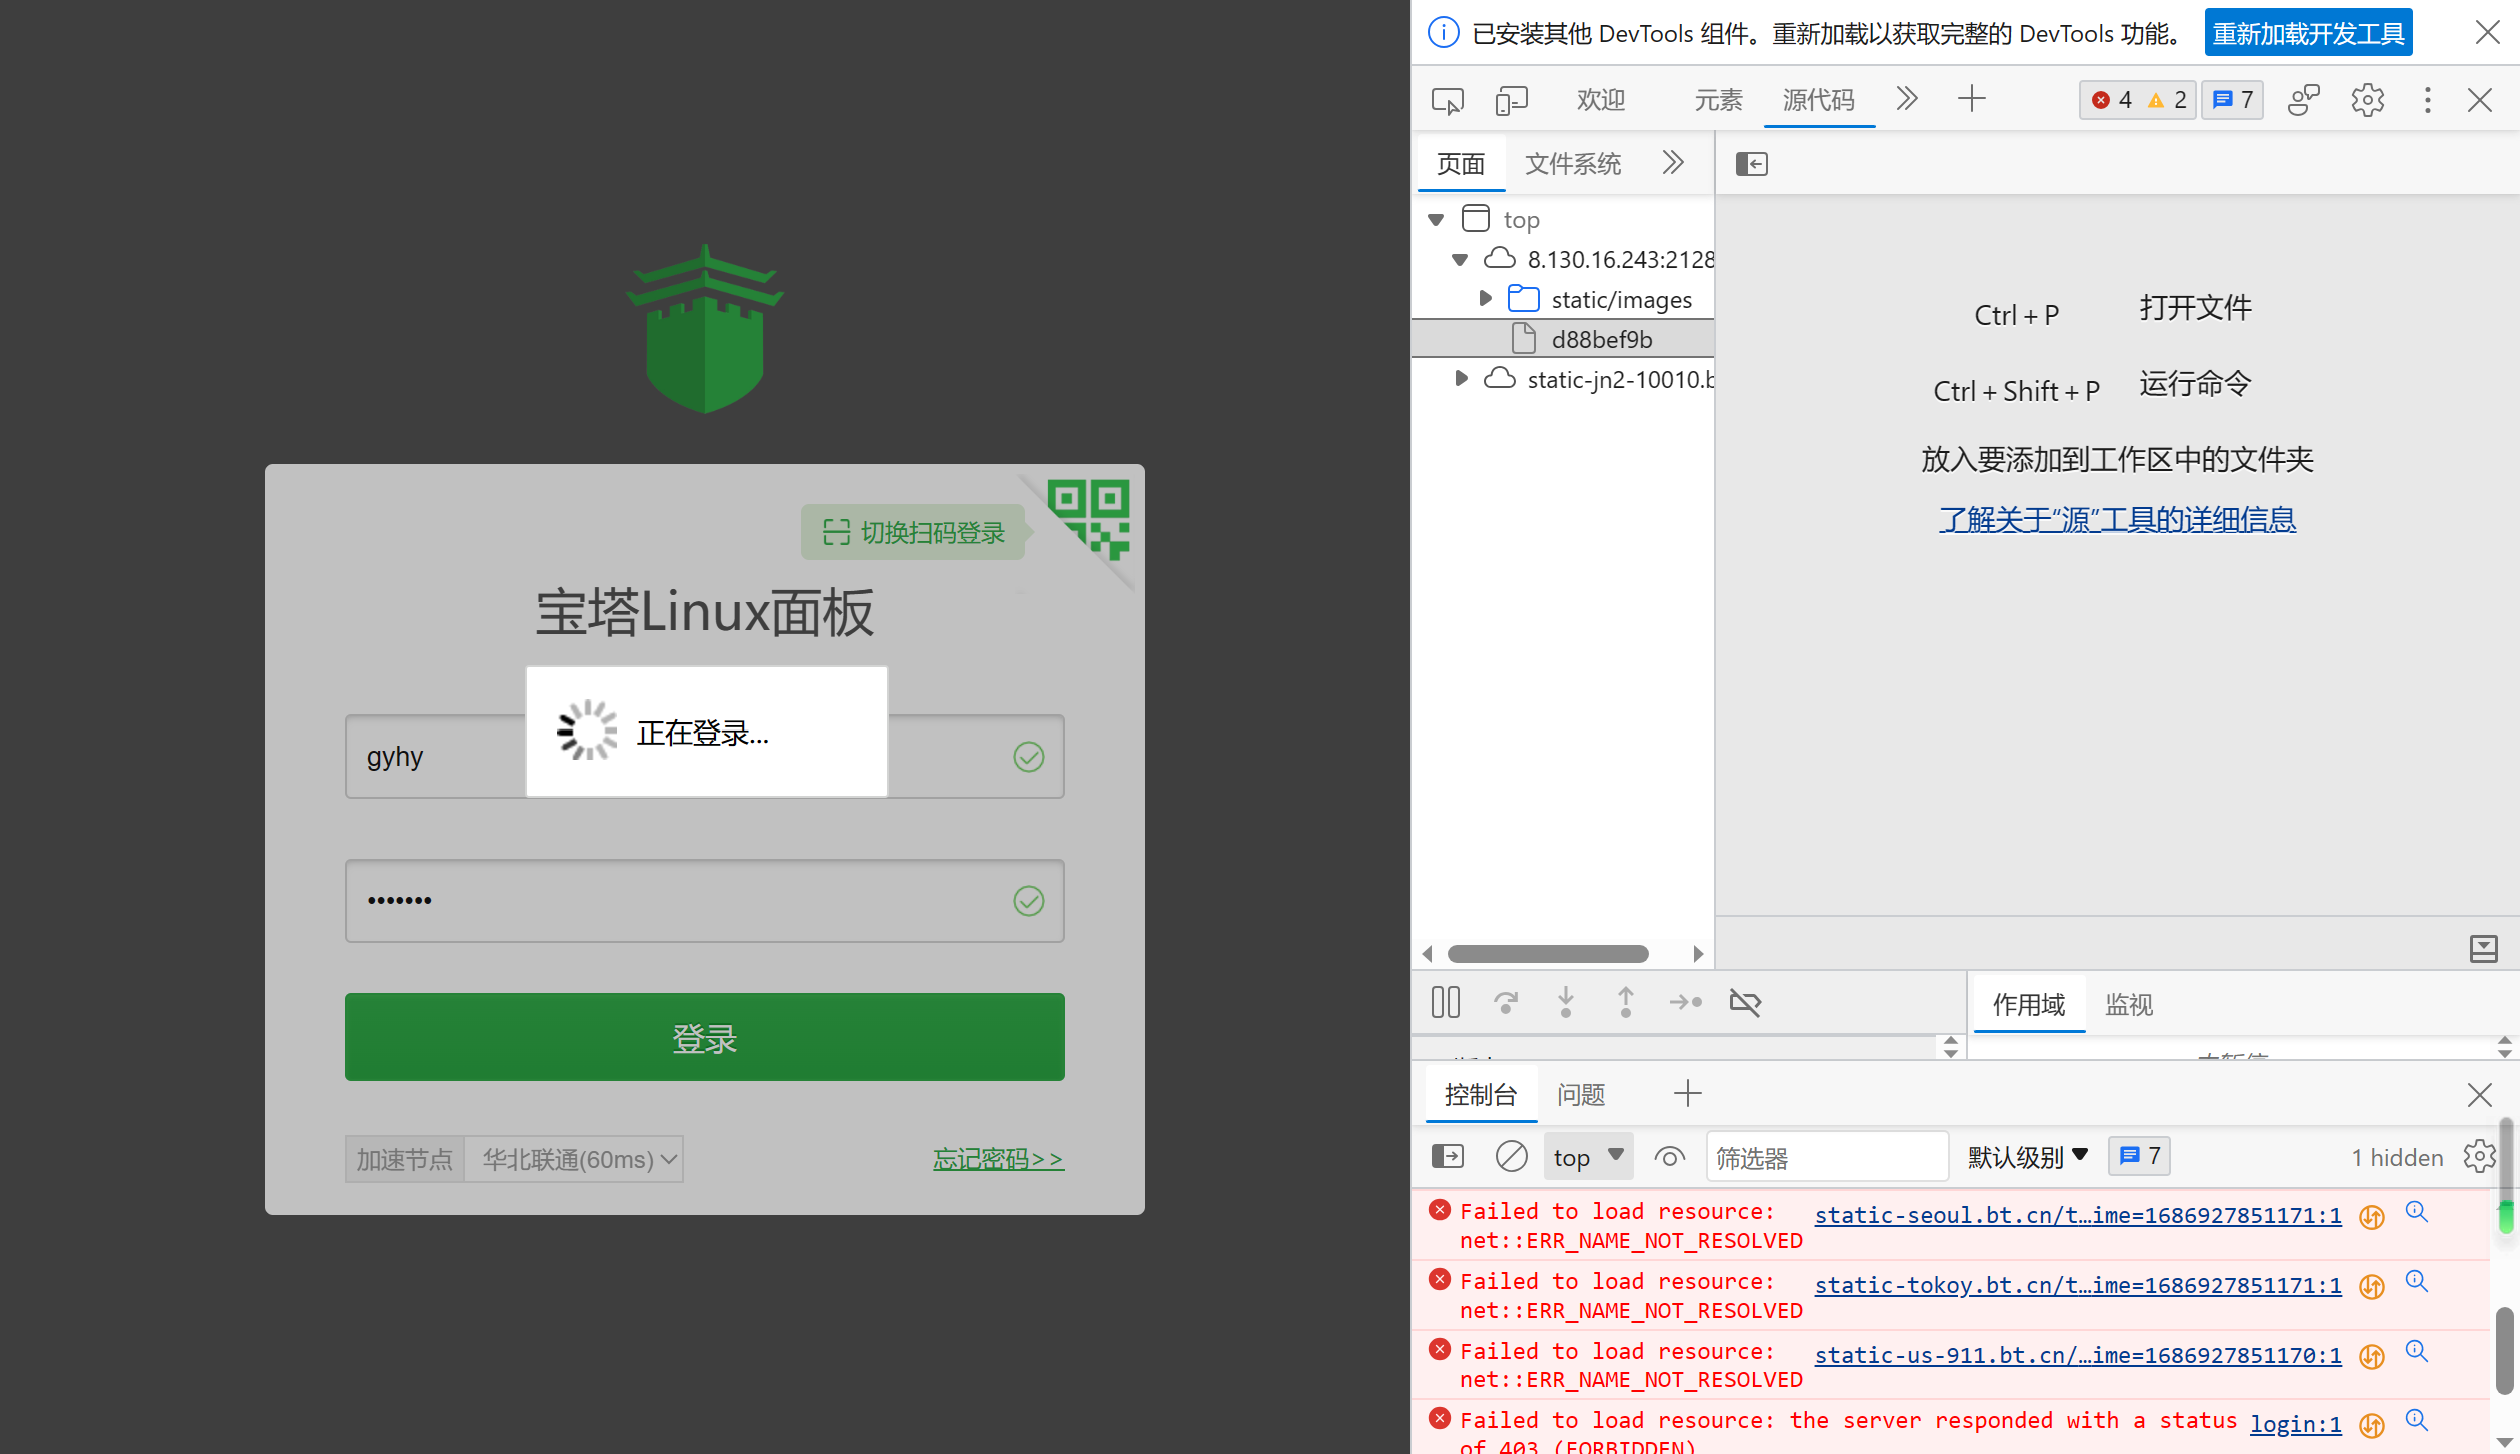This screenshot has height=1454, width=2520.
Task: Select the Scope (作用域) tab
Action: (2029, 1005)
